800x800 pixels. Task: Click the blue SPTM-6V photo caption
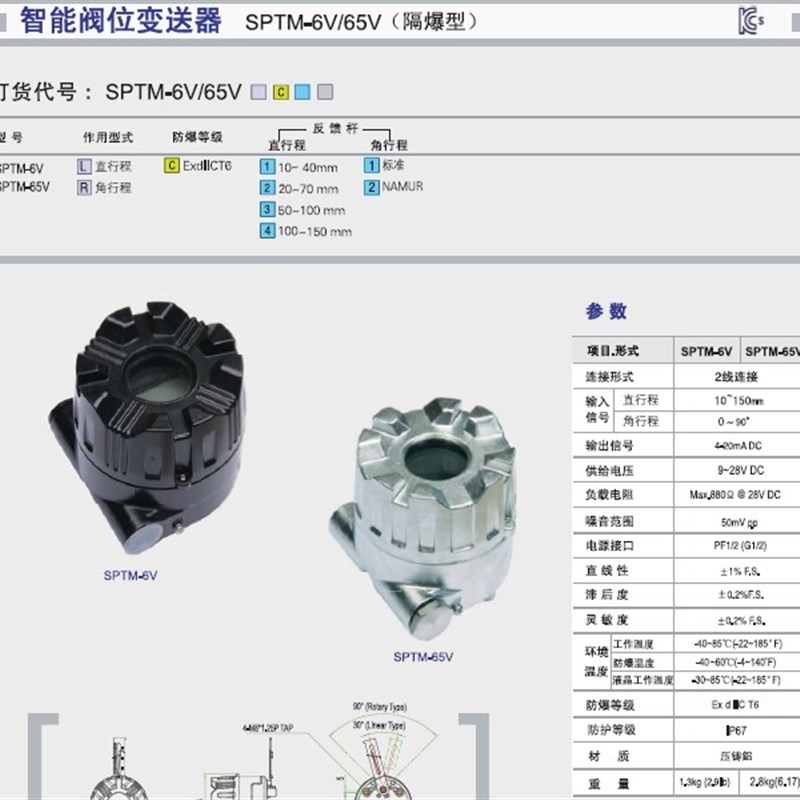(130, 576)
